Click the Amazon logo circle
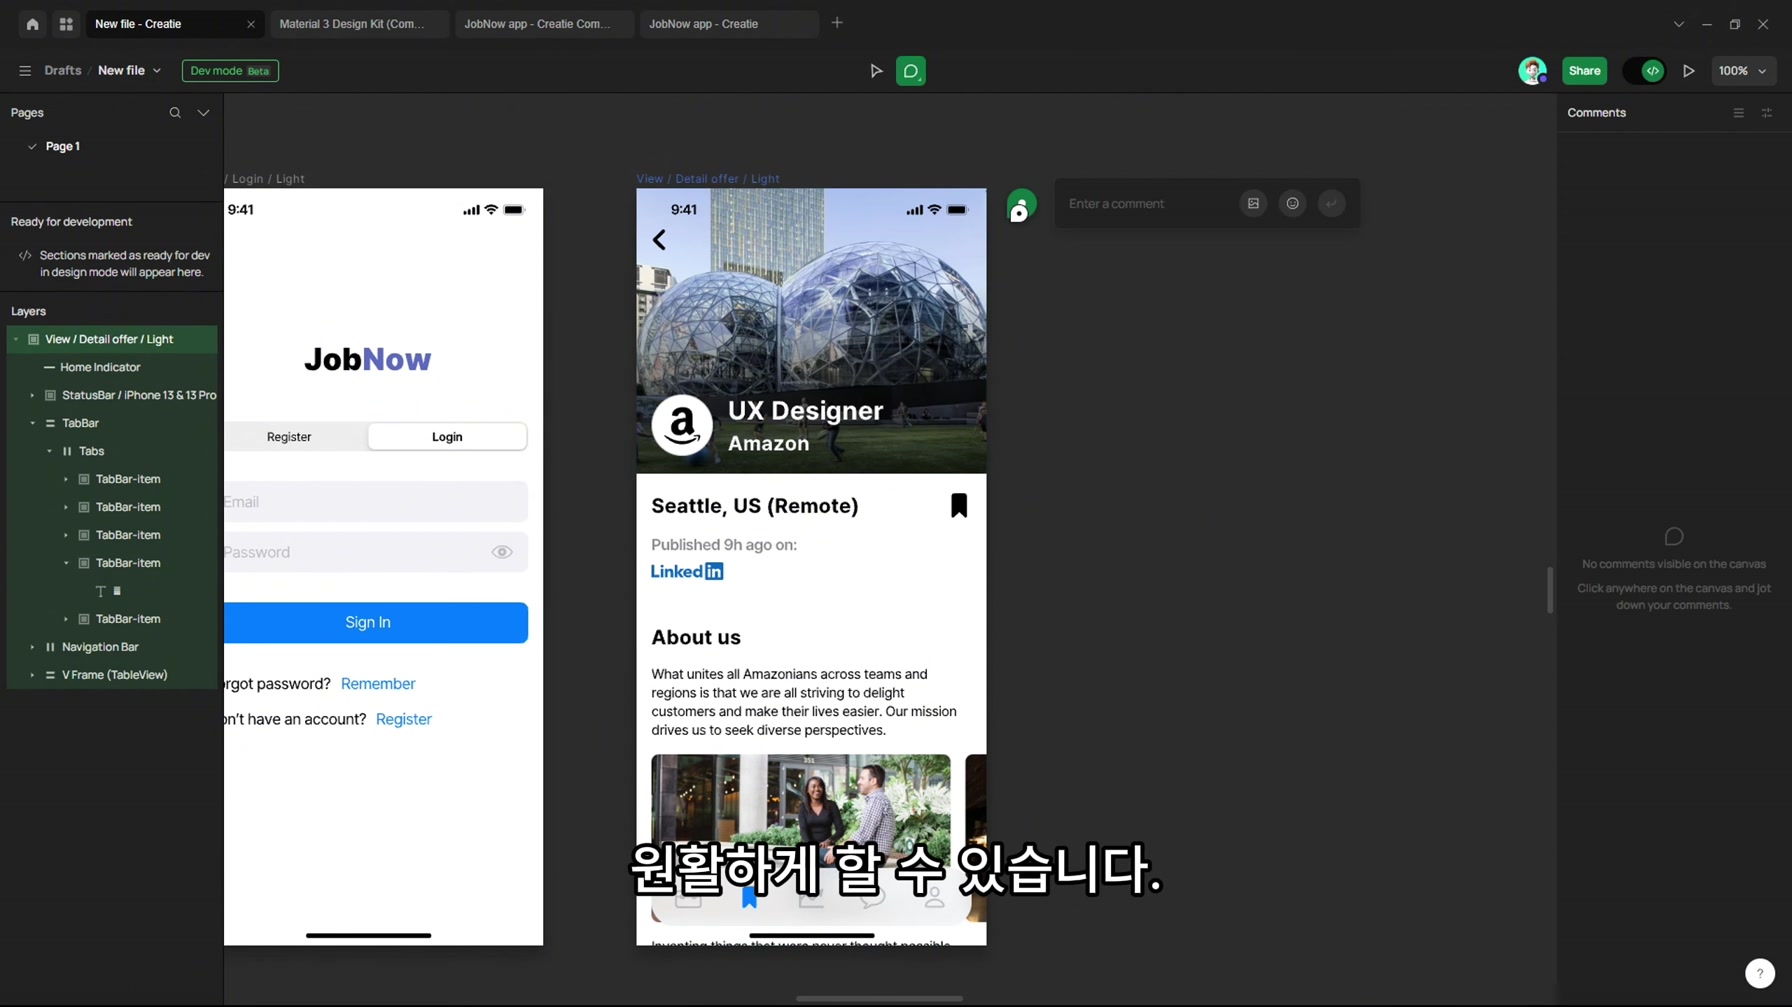This screenshot has width=1792, height=1007. [682, 425]
